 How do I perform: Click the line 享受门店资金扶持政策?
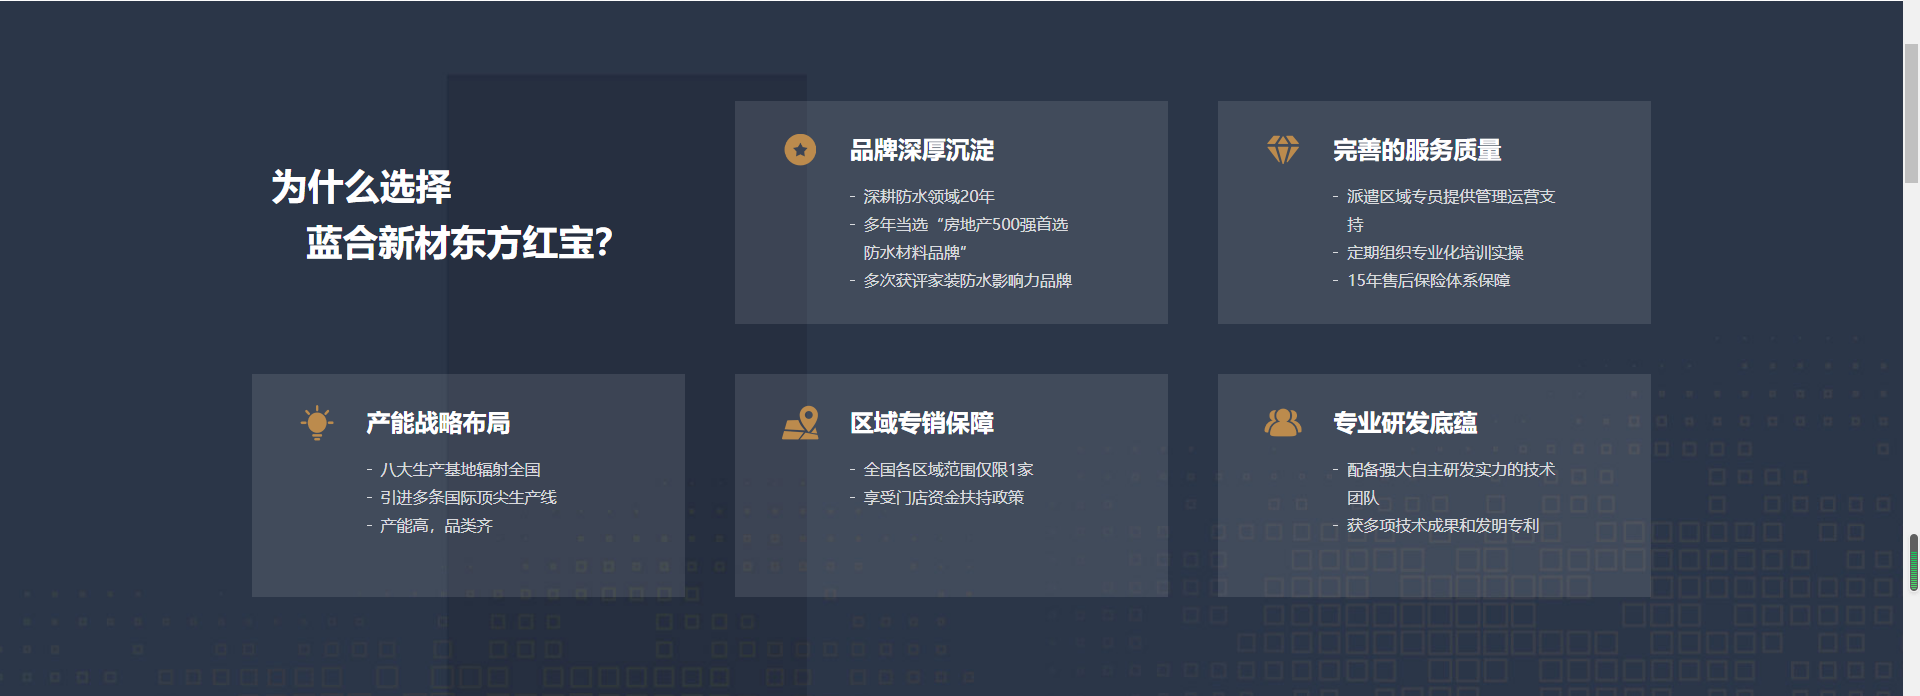(943, 498)
